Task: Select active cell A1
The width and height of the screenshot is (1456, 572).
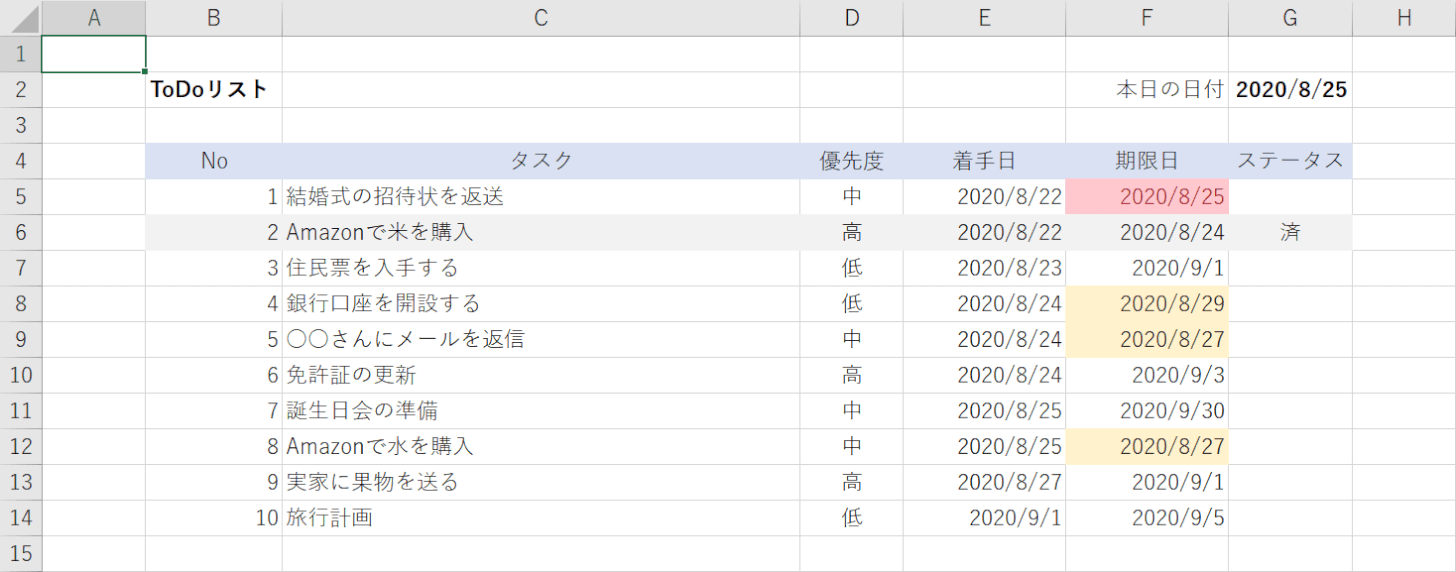Action: (x=94, y=54)
